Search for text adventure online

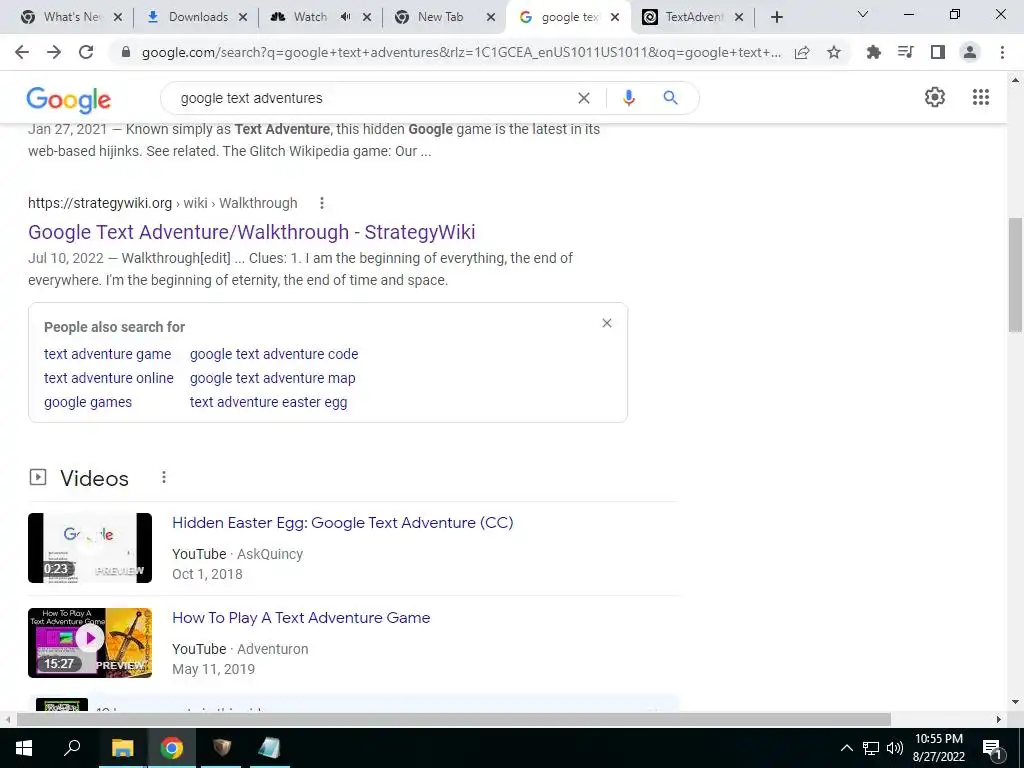pos(109,378)
